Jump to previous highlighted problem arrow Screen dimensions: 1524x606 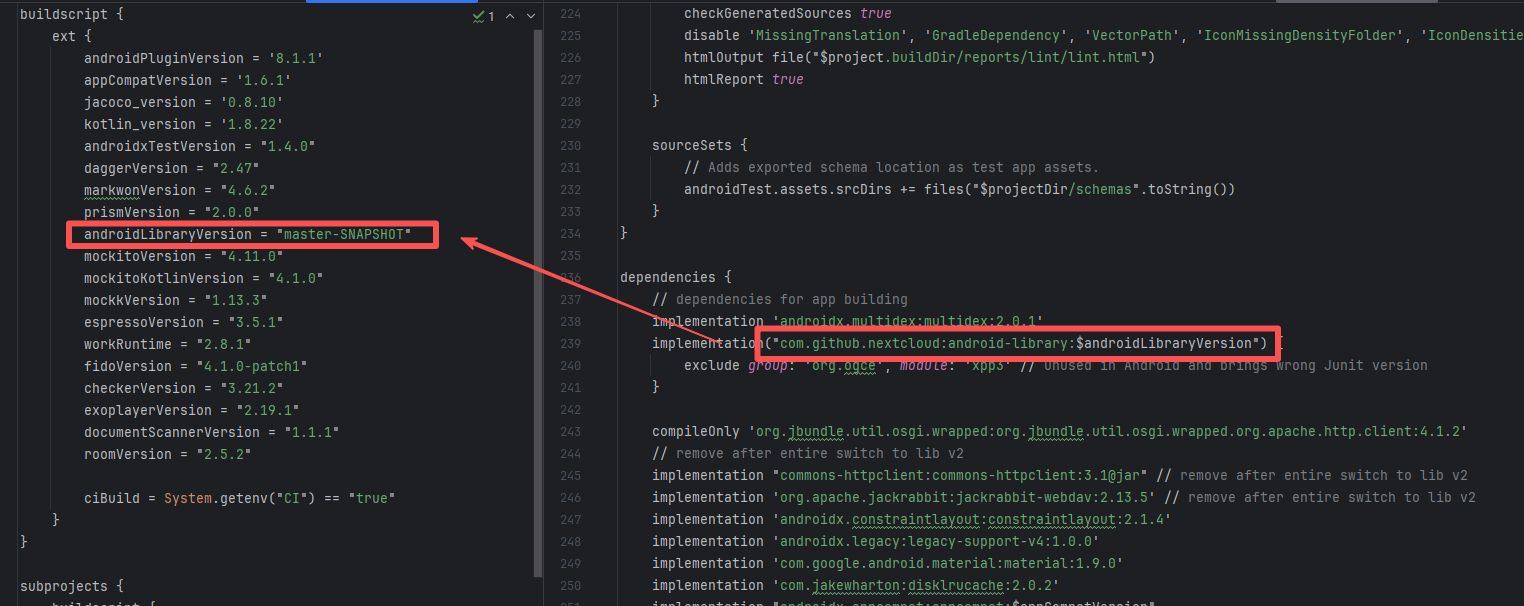510,16
